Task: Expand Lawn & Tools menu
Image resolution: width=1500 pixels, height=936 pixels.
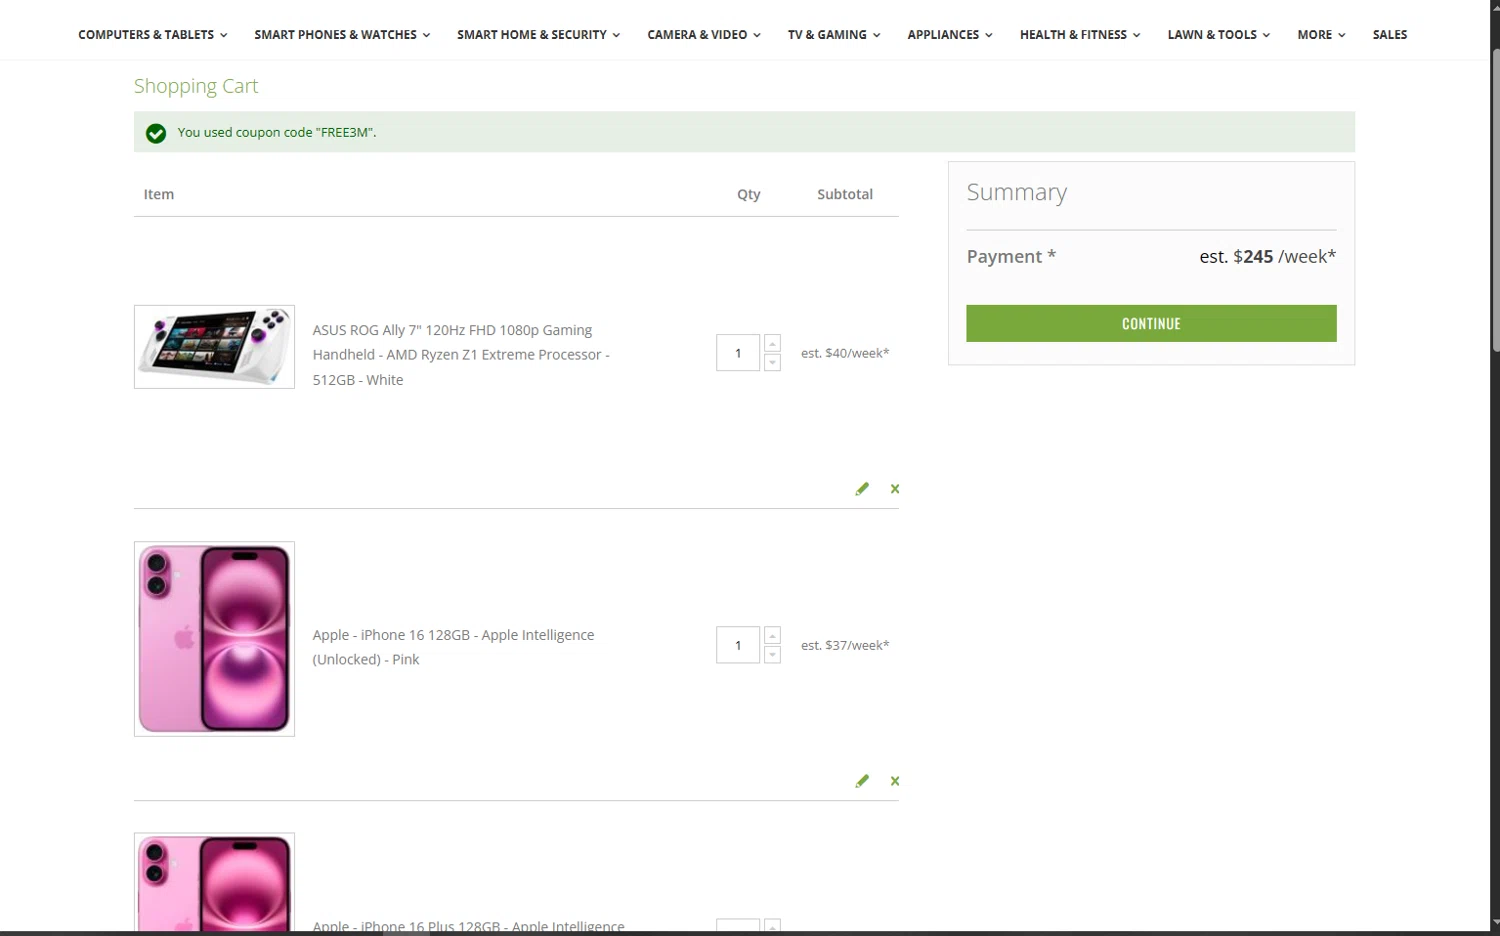Action: tap(1219, 34)
